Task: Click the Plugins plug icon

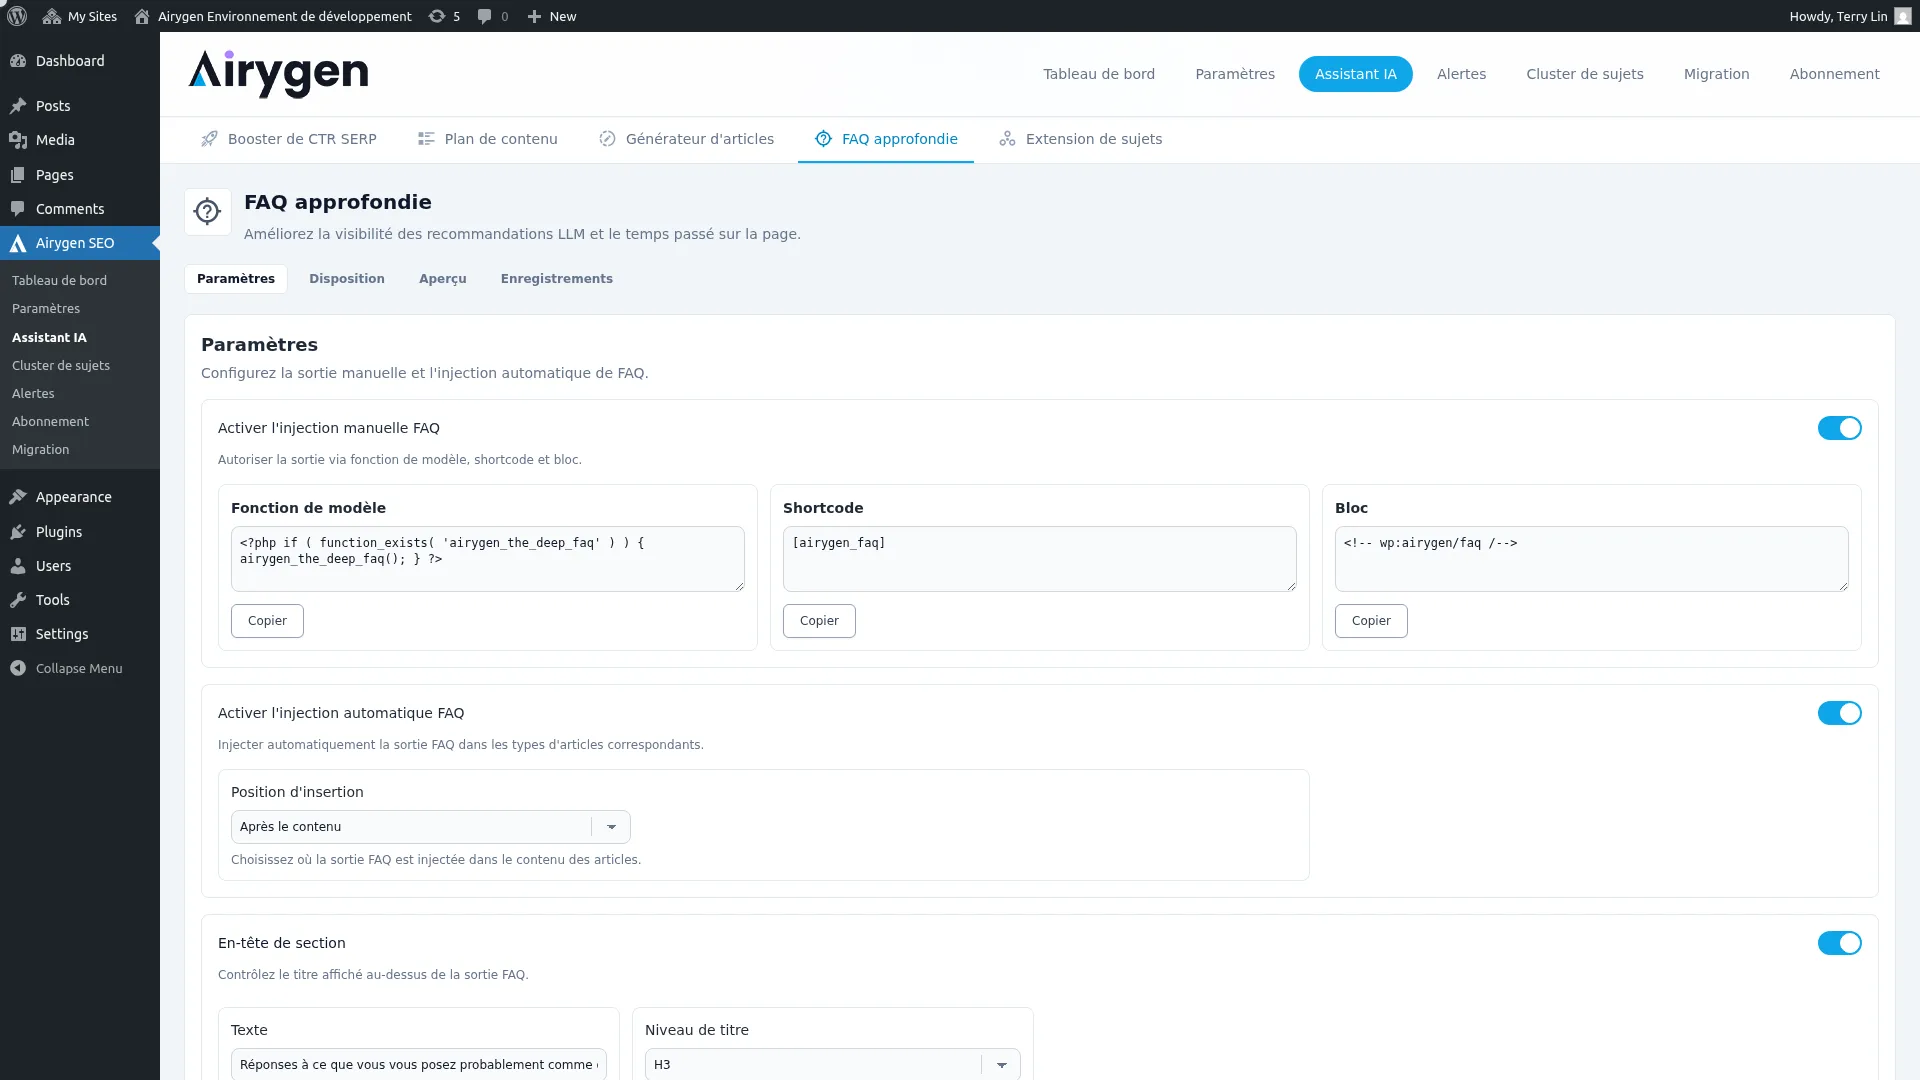Action: point(18,532)
